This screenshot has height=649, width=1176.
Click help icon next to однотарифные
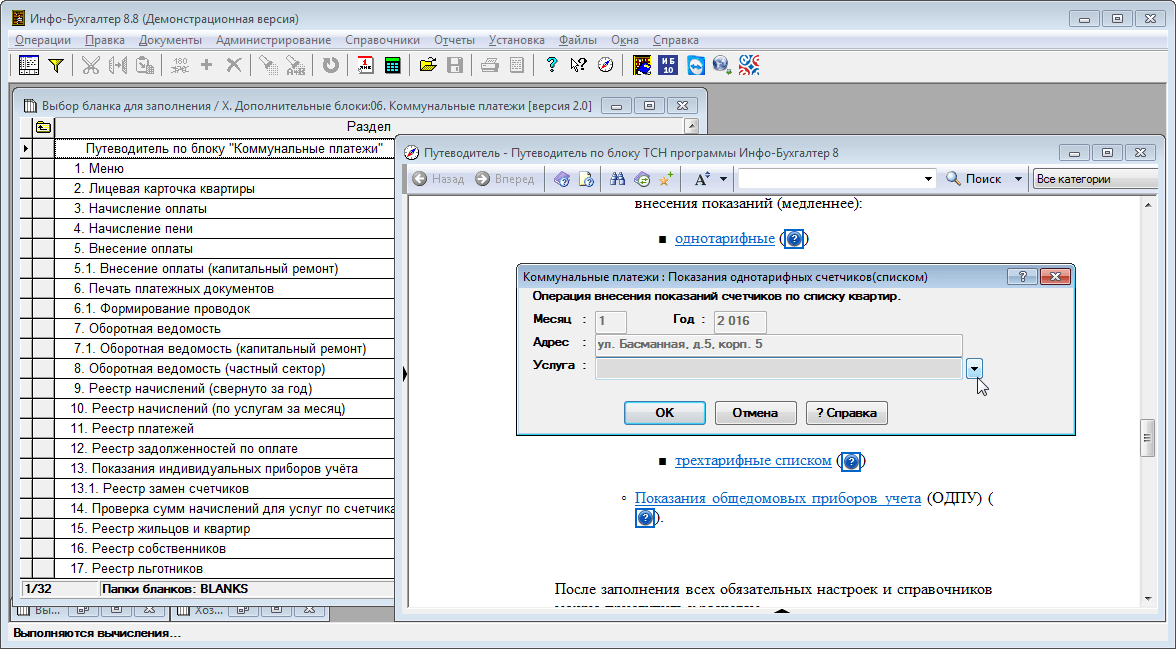794,239
